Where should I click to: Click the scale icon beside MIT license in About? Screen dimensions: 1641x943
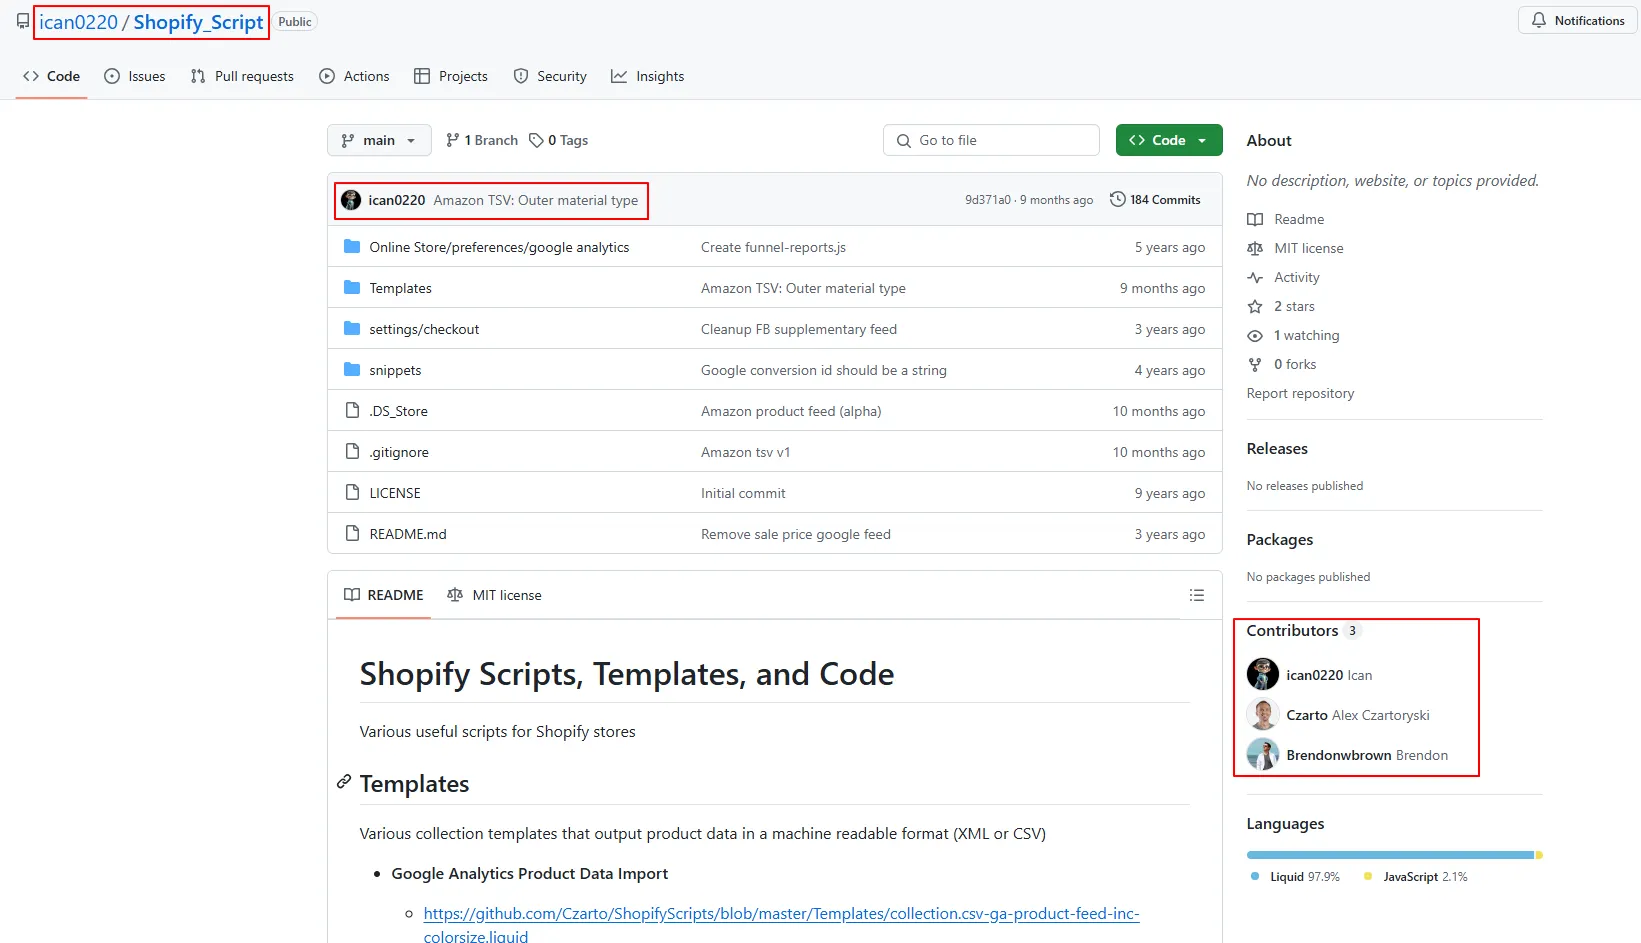coord(1255,249)
